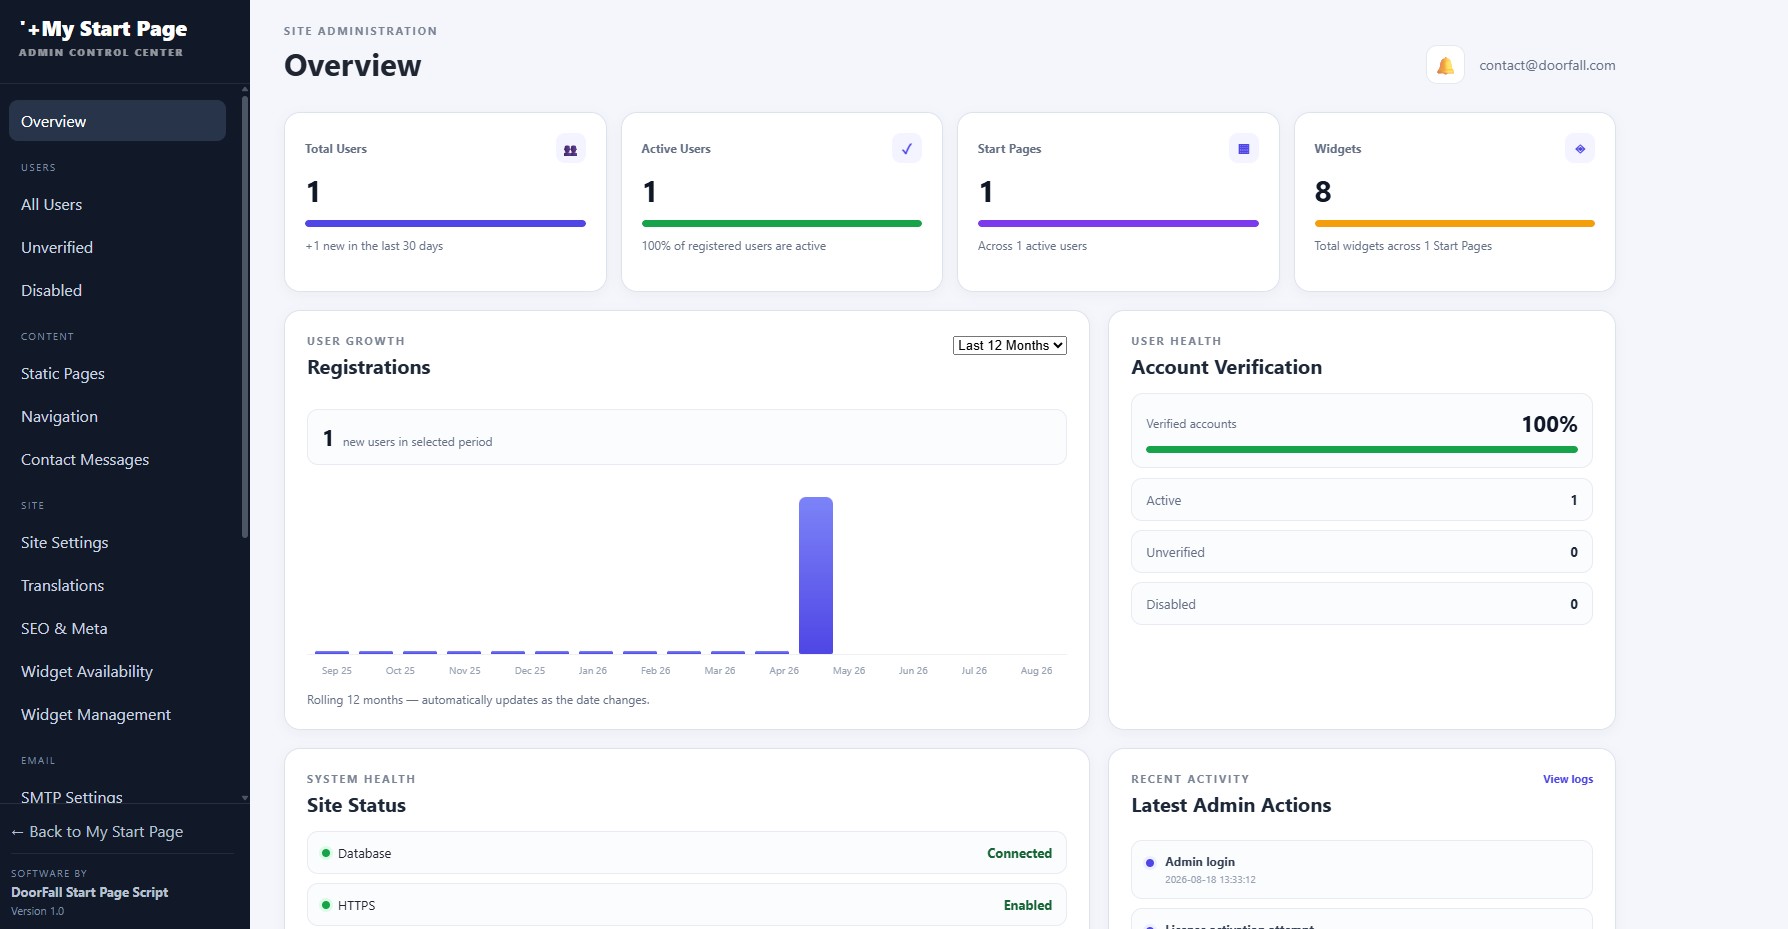The height and width of the screenshot is (929, 1788).
Task: Click the Sep 25 axis label
Action: 337,671
